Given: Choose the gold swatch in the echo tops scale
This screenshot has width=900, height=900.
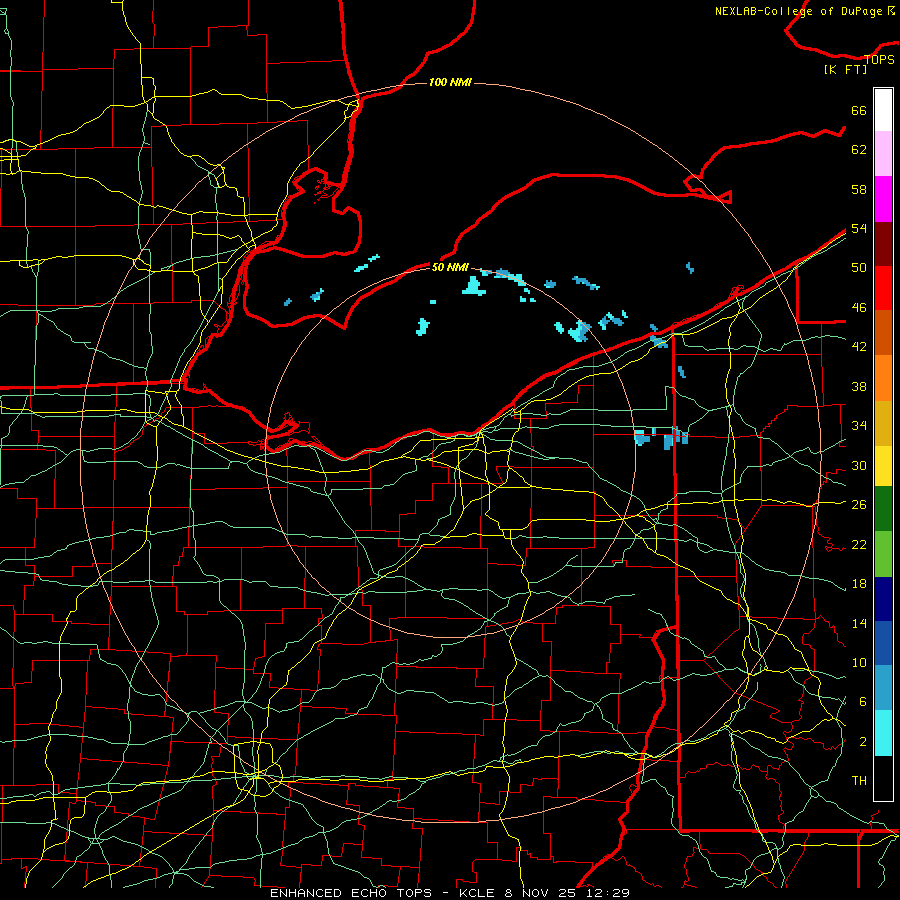Looking at the screenshot, I should coord(883,423).
